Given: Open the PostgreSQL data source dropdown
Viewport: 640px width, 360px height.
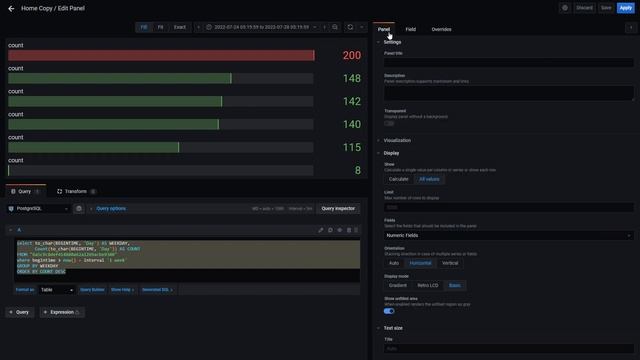Looking at the screenshot, I should 39,209.
